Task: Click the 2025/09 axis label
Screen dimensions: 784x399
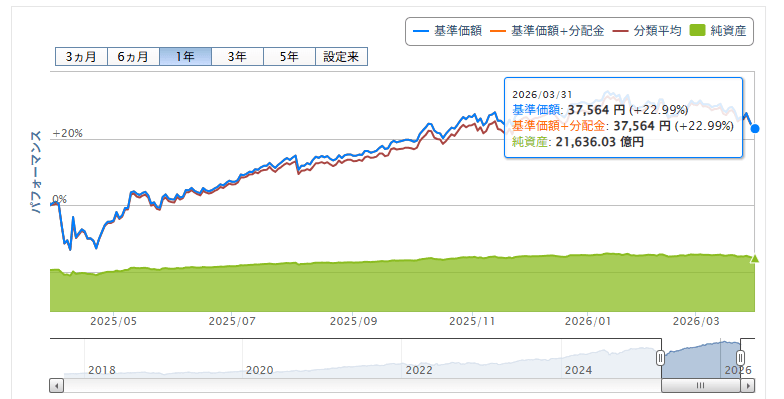Action: pyautogui.click(x=354, y=321)
